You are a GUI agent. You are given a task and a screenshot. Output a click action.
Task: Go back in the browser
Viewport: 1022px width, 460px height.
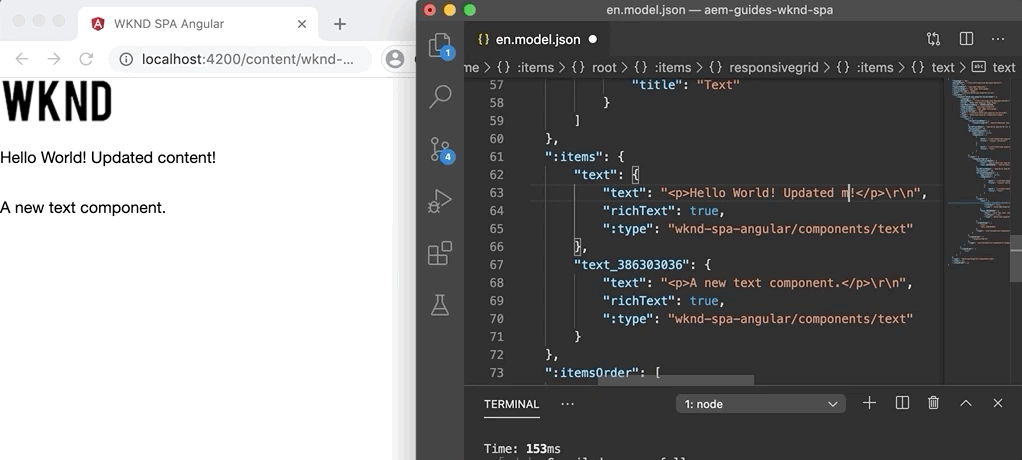click(x=22, y=59)
